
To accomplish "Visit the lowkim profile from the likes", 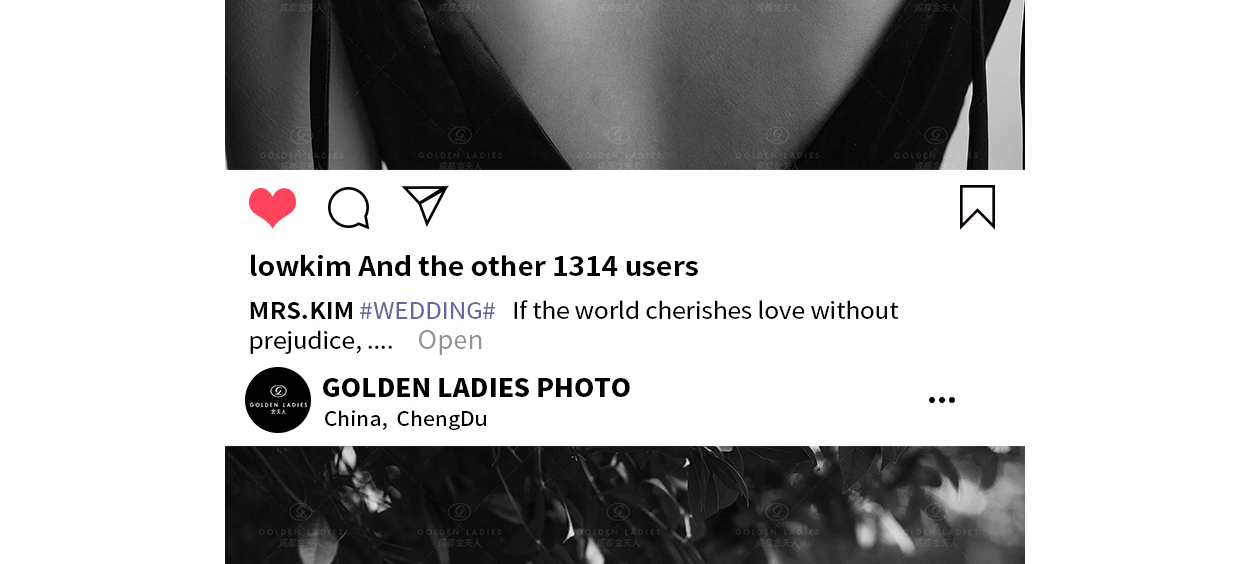I will point(300,266).
